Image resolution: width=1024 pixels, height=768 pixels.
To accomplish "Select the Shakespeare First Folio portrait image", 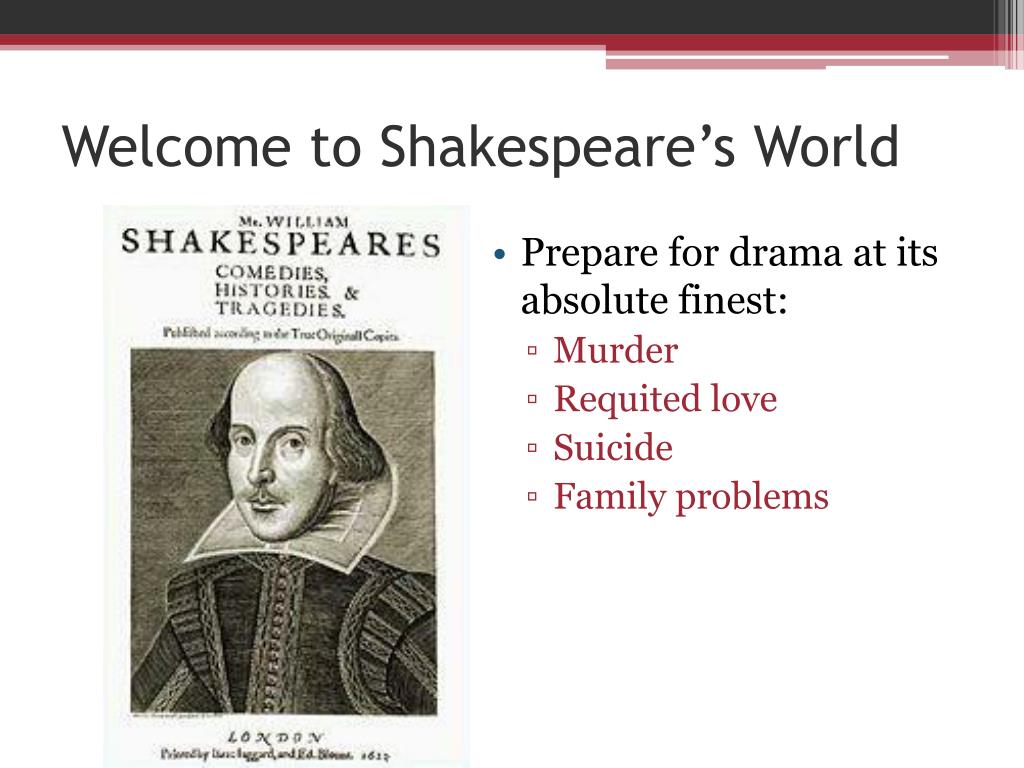I will point(286,487).
